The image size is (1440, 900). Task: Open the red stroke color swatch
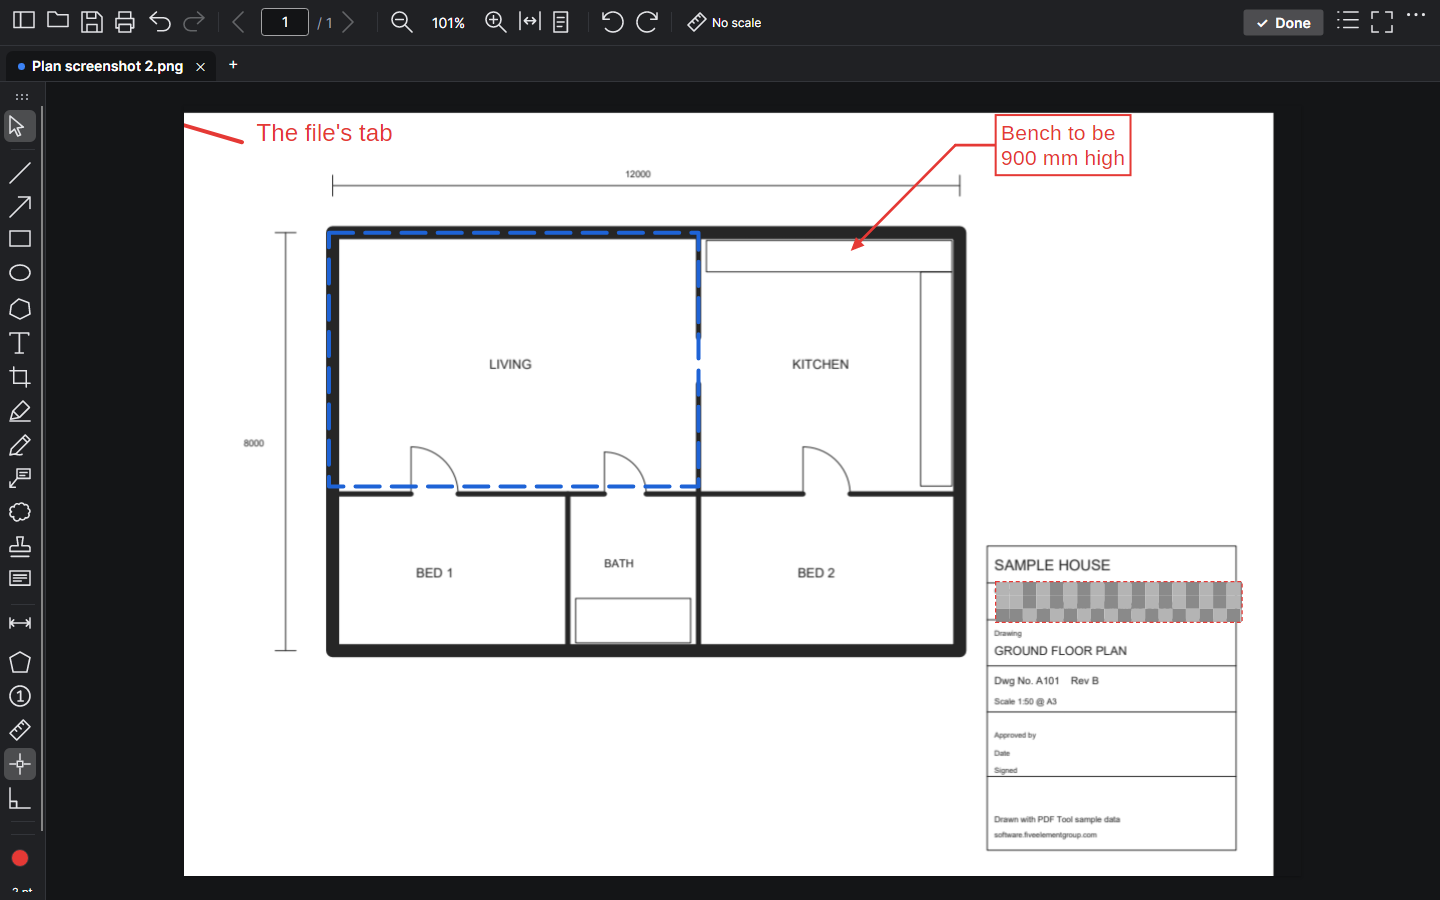coord(20,858)
